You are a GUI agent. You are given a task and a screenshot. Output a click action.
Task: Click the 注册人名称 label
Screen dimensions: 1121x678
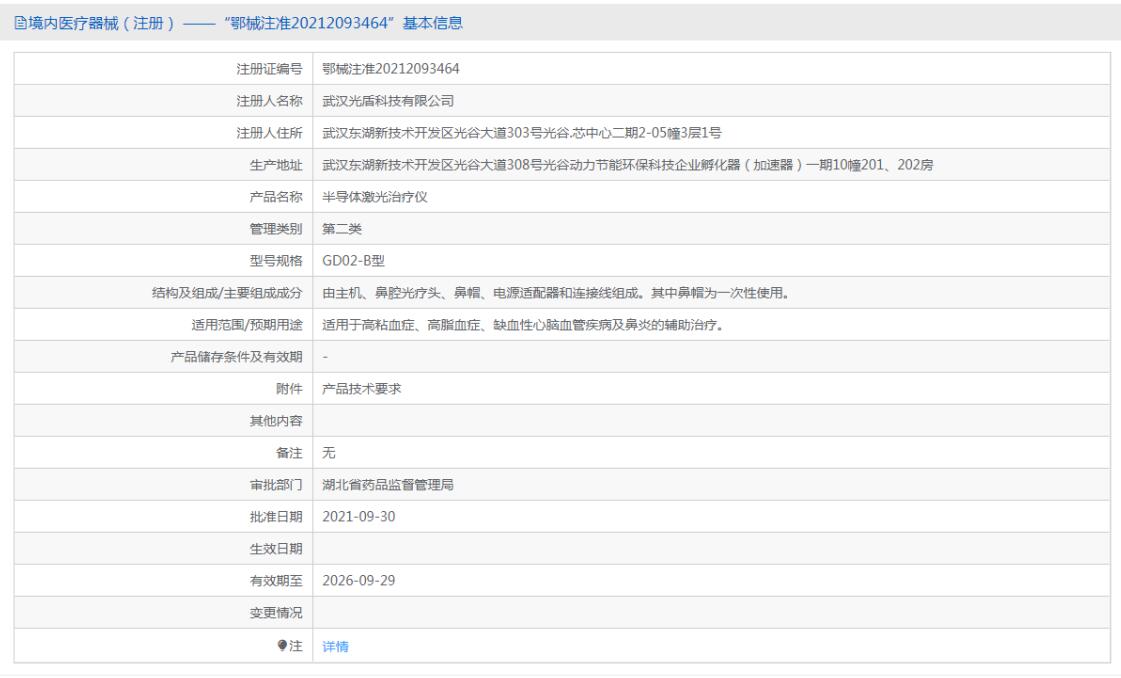pos(270,101)
